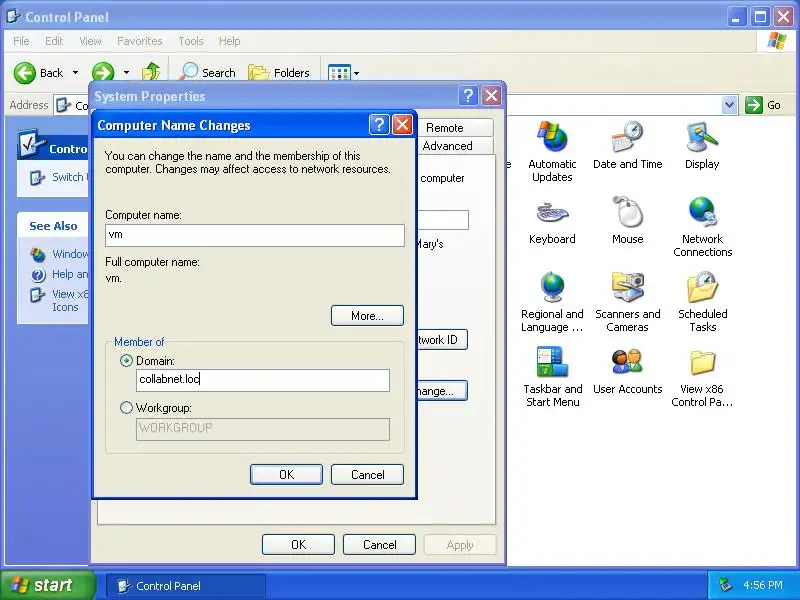
Task: Click help question mark in Computer Name Changes
Action: click(x=379, y=125)
